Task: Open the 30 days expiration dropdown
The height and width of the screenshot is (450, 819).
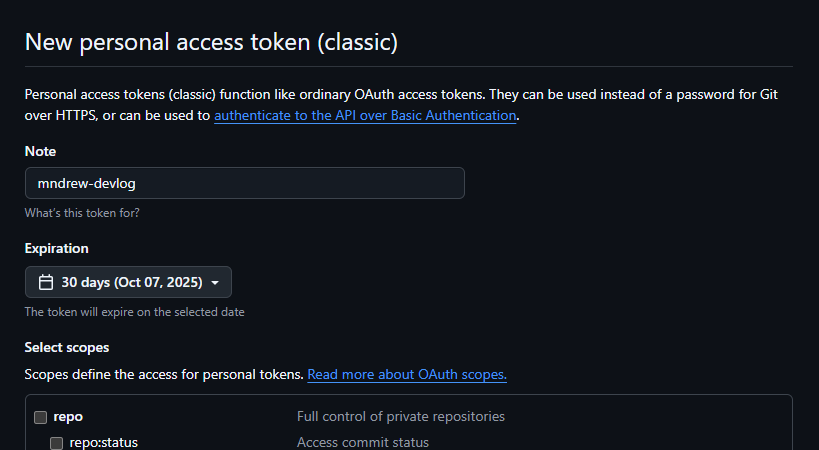Action: click(x=128, y=283)
